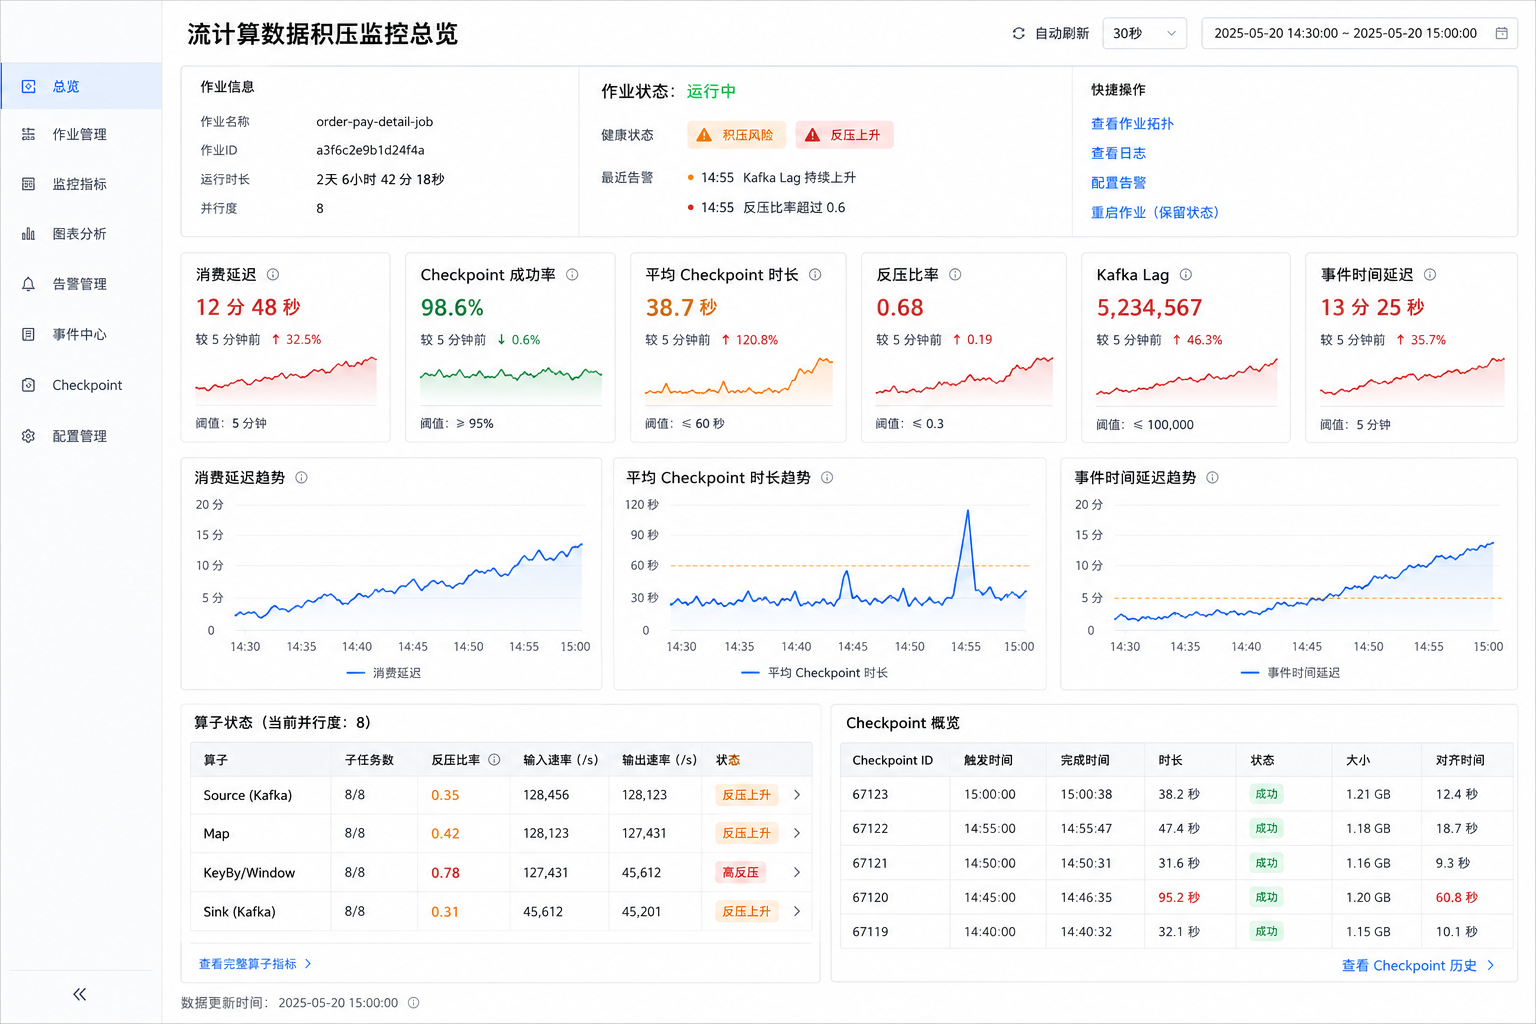Click the 配置告警 link
The image size is (1536, 1024).
[1118, 183]
